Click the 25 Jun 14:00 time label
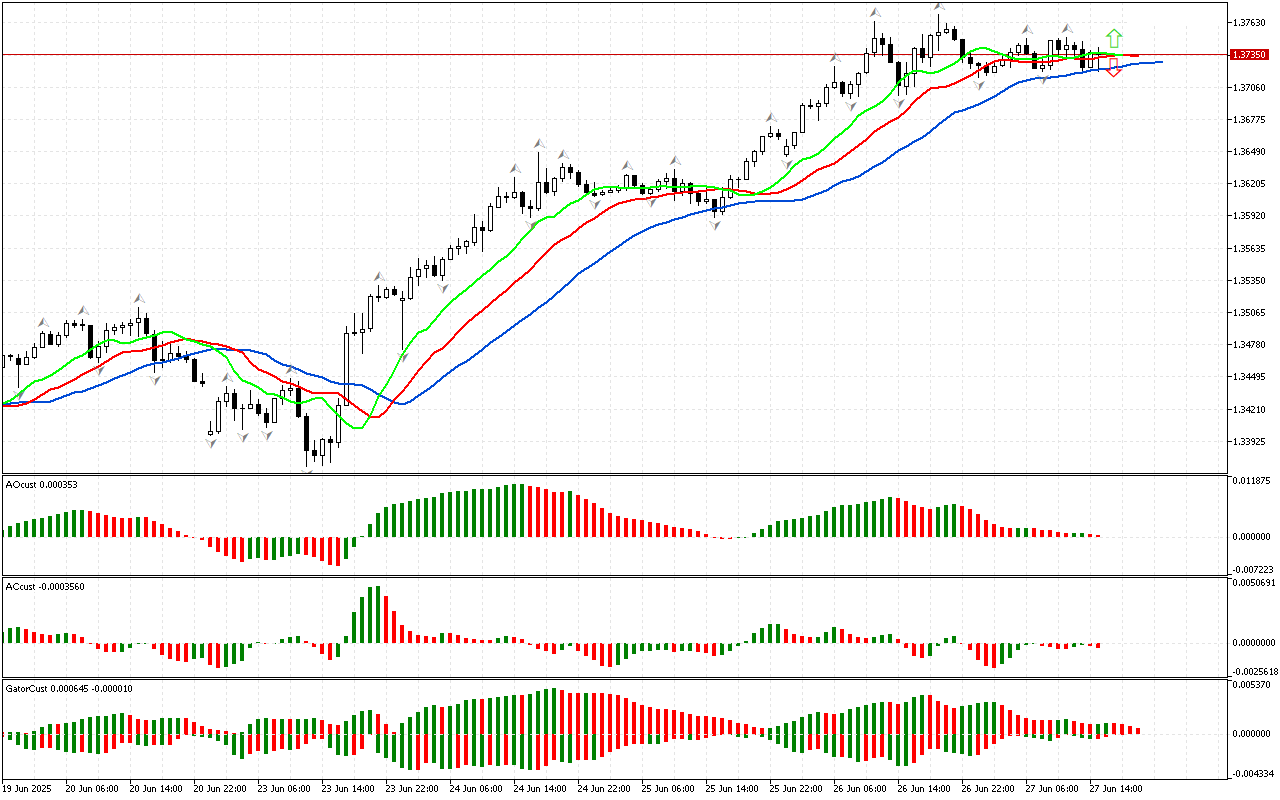This screenshot has height=800, width=1280. (x=731, y=788)
